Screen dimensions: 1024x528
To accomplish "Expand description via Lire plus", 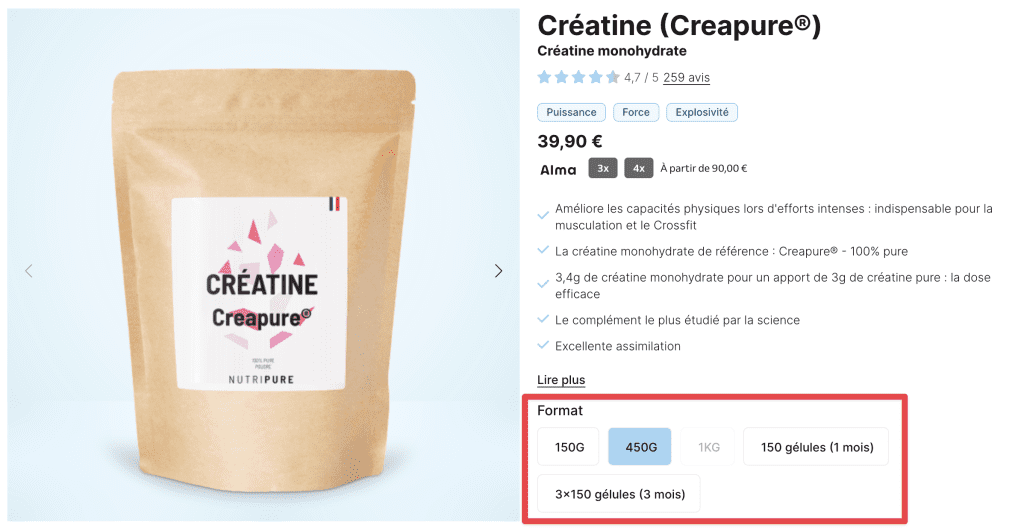I will (561, 380).
